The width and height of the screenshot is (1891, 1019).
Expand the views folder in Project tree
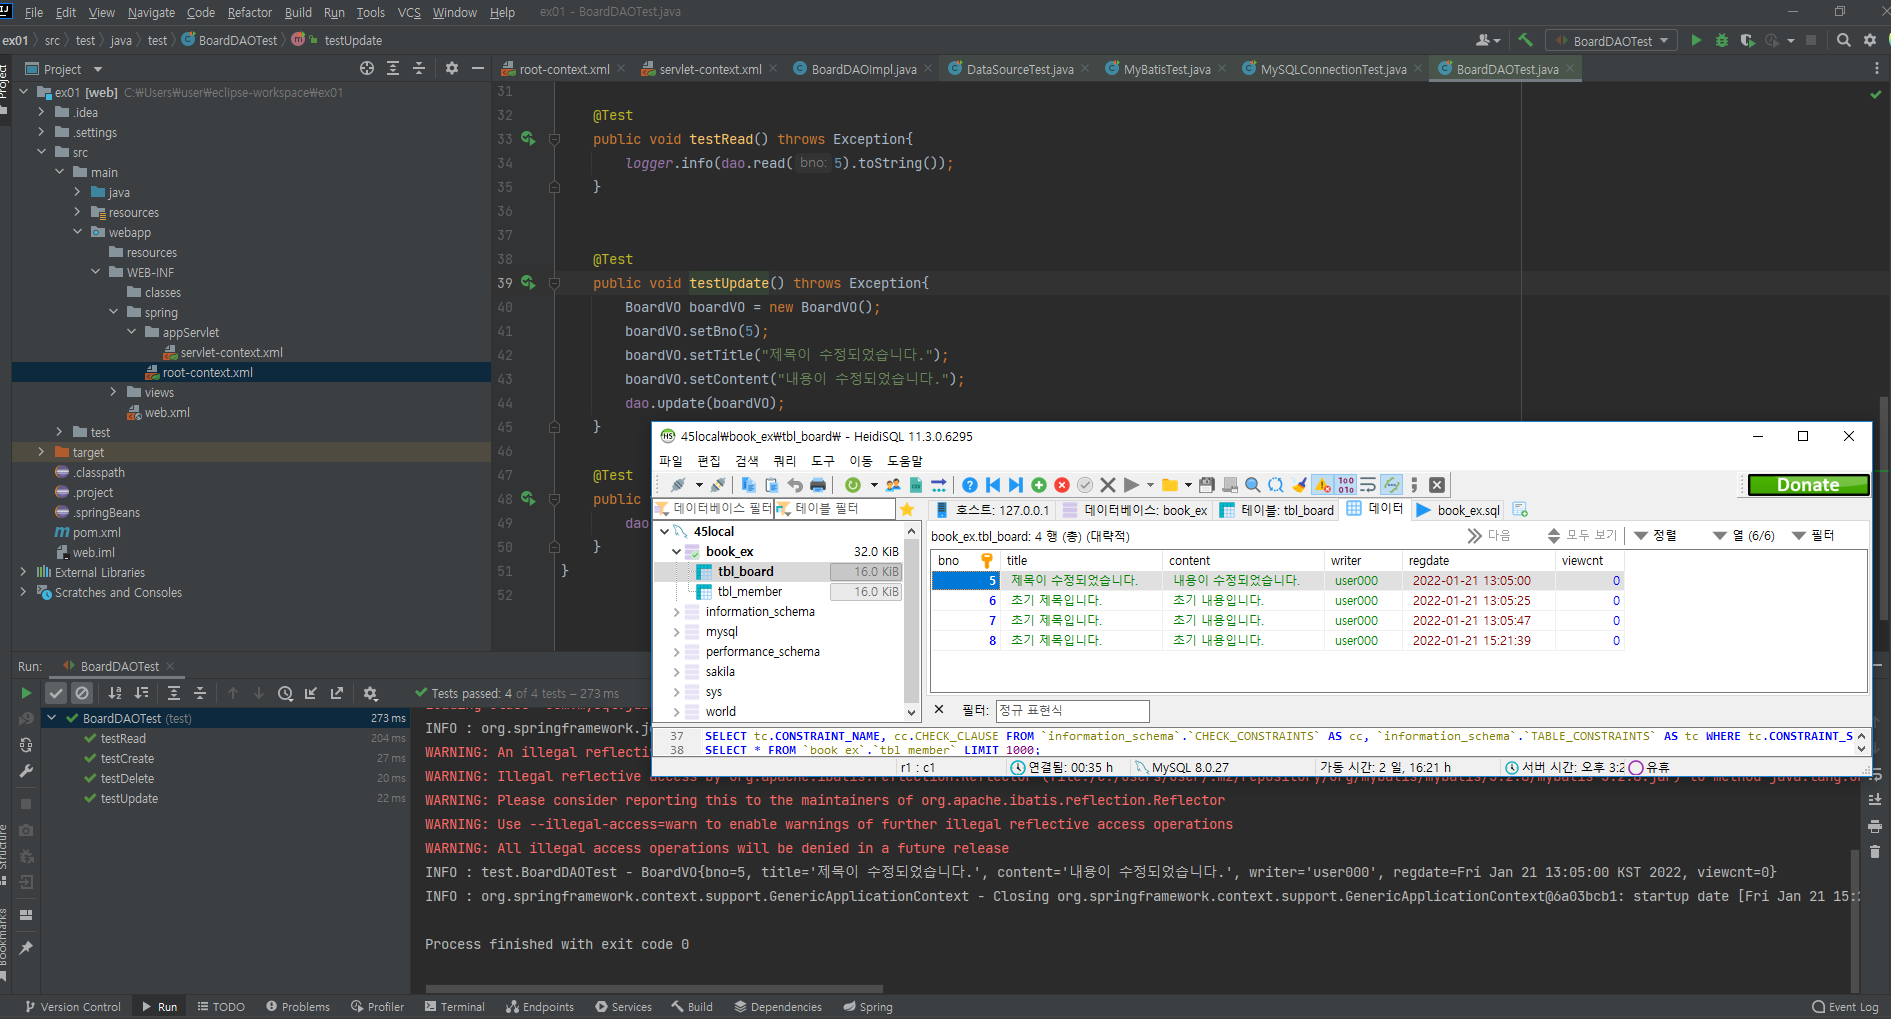click(113, 392)
